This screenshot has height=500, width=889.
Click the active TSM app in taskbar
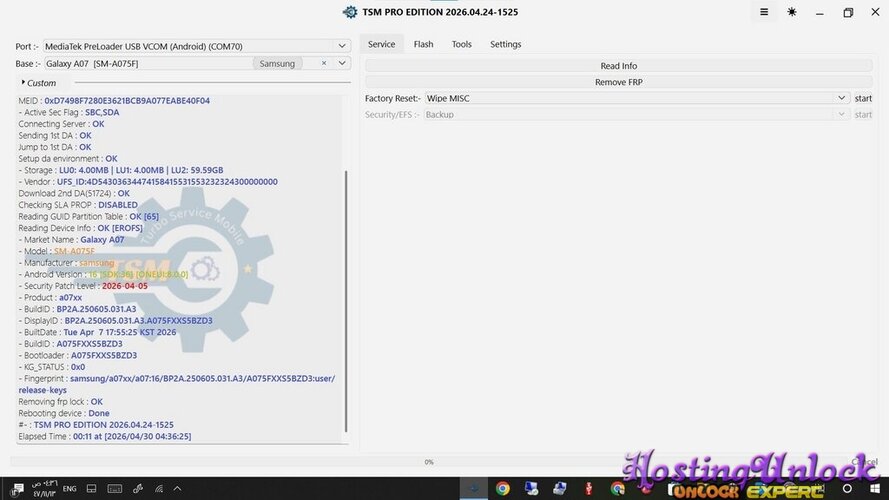[473, 489]
